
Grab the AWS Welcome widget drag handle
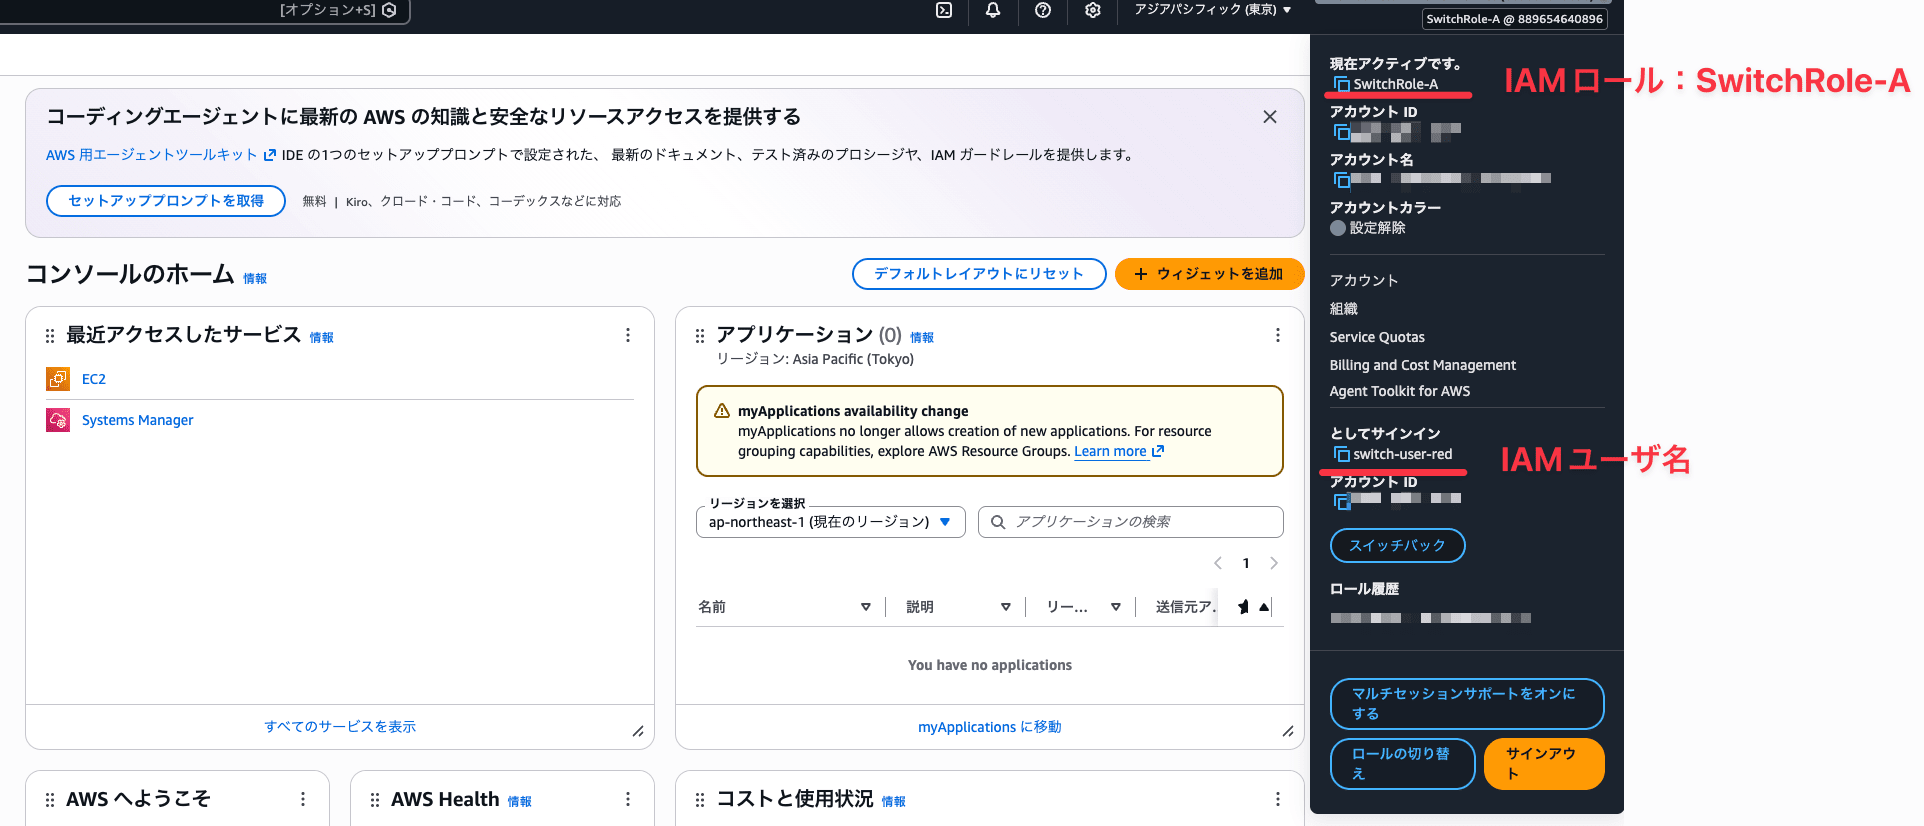click(50, 800)
